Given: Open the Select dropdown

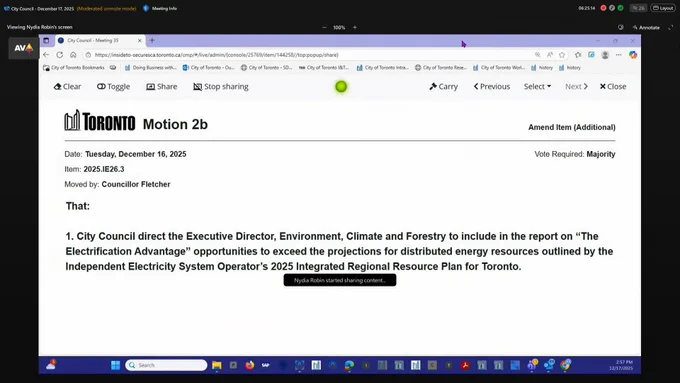Looking at the screenshot, I should click(537, 86).
